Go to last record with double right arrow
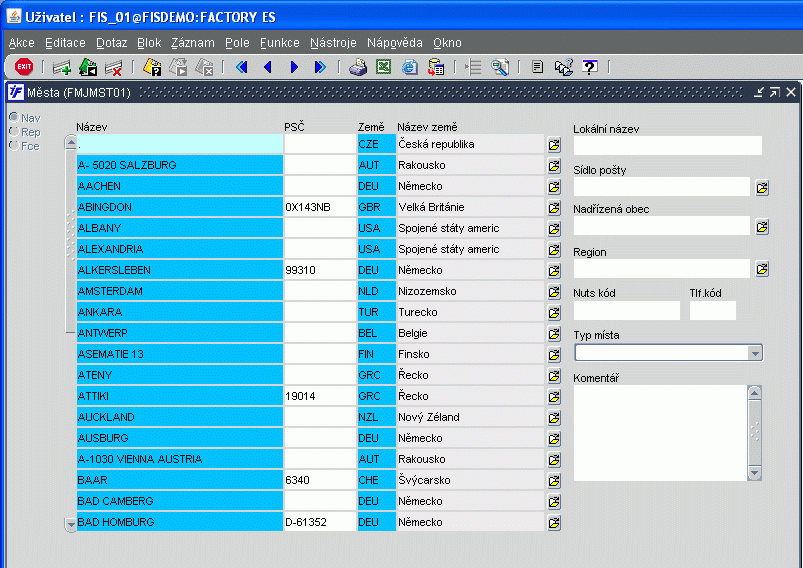Image resolution: width=803 pixels, height=568 pixels. click(320, 67)
